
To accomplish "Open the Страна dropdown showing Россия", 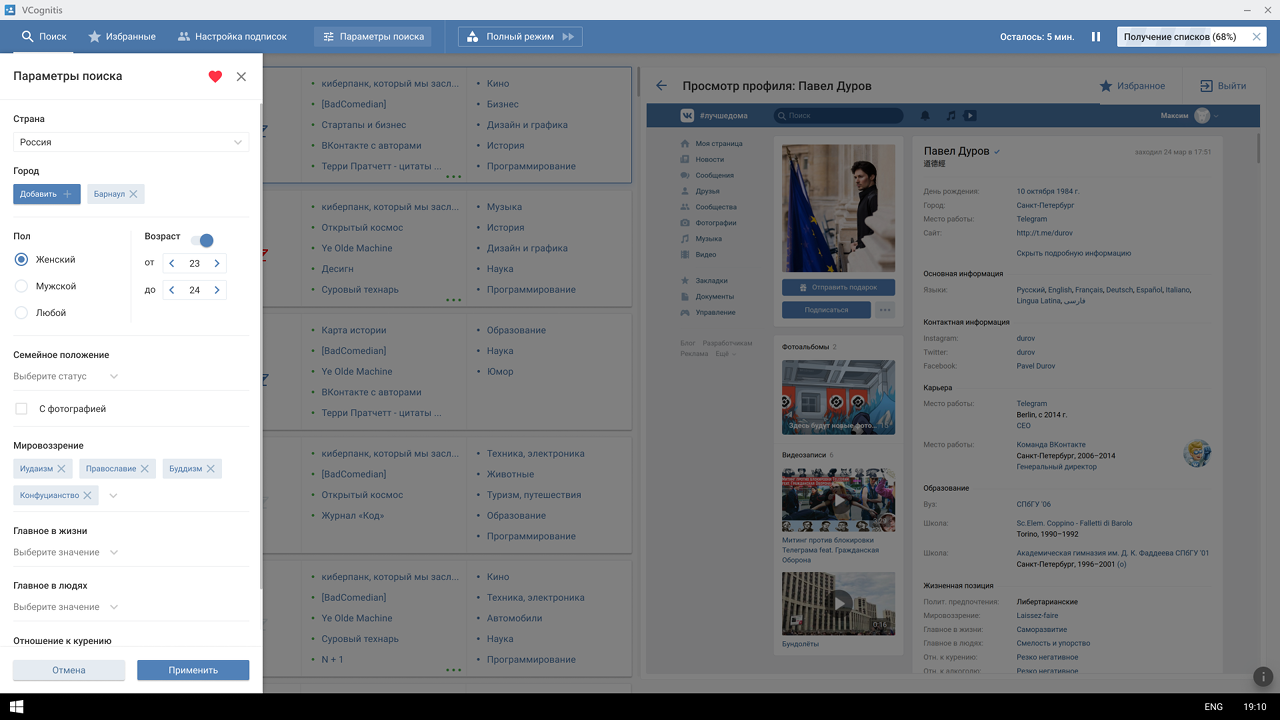I will click(131, 142).
